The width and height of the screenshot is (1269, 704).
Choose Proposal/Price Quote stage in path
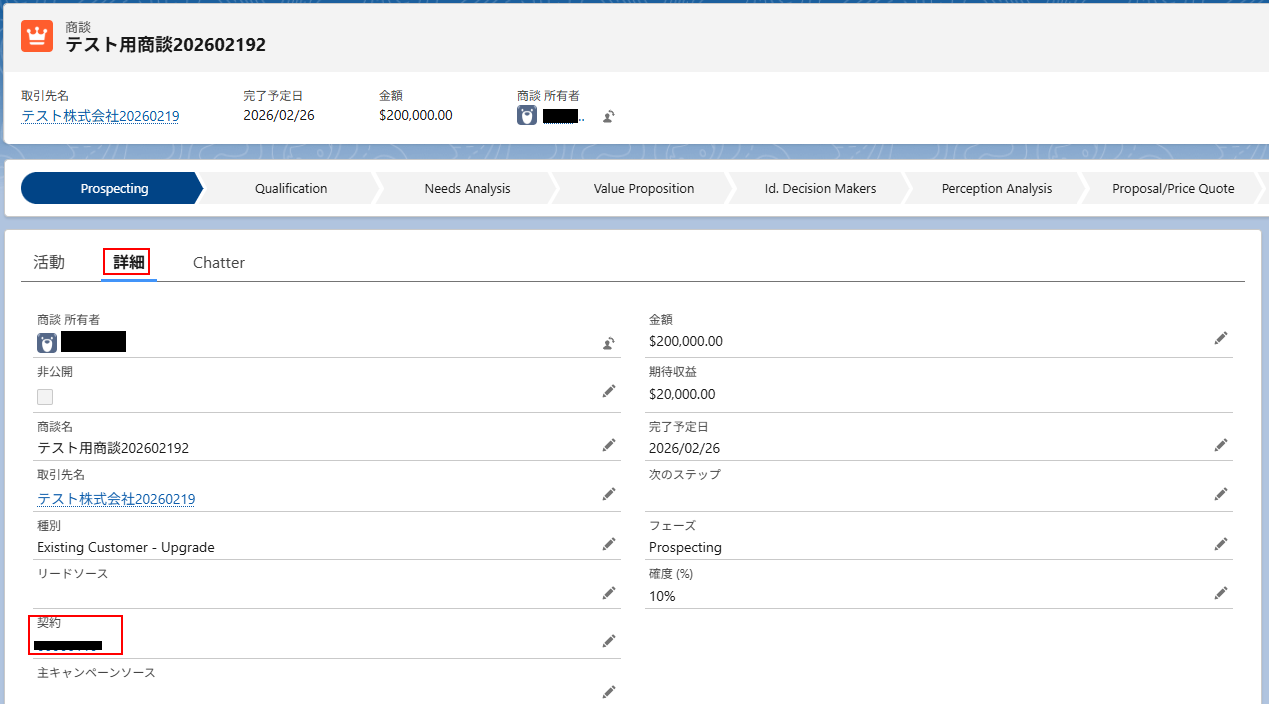coord(1172,188)
